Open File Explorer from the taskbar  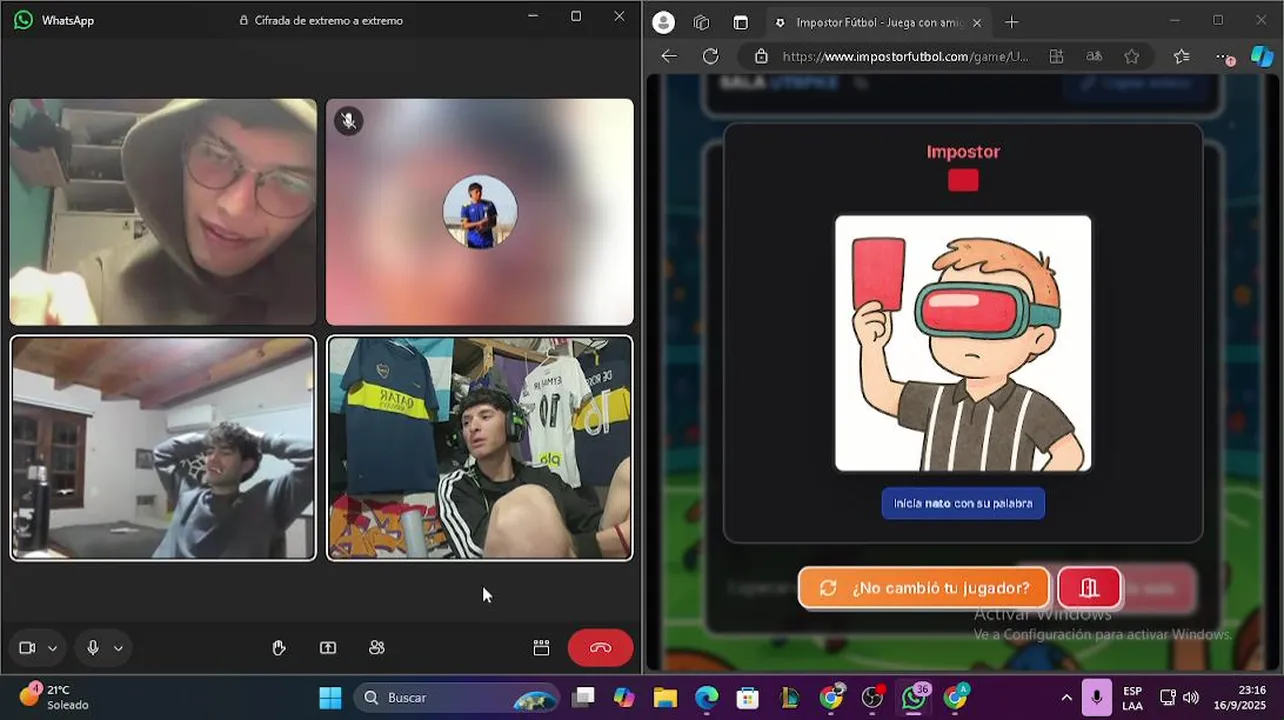click(x=665, y=697)
